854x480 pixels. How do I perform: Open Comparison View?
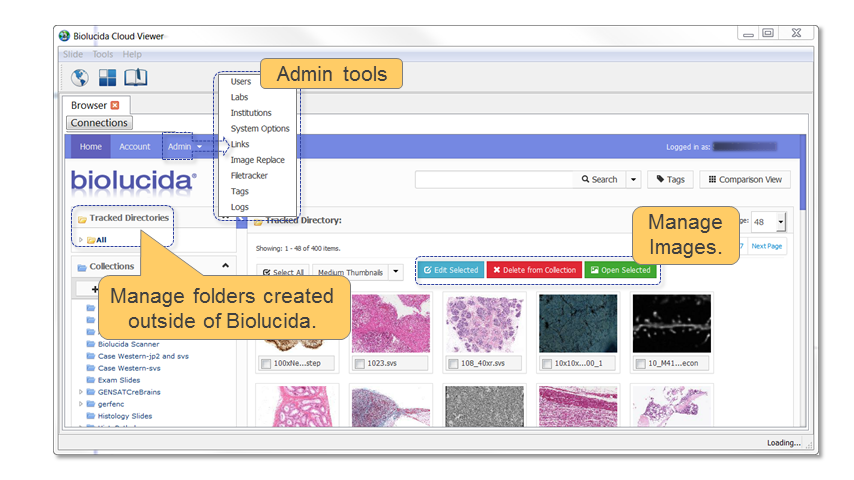(x=745, y=179)
